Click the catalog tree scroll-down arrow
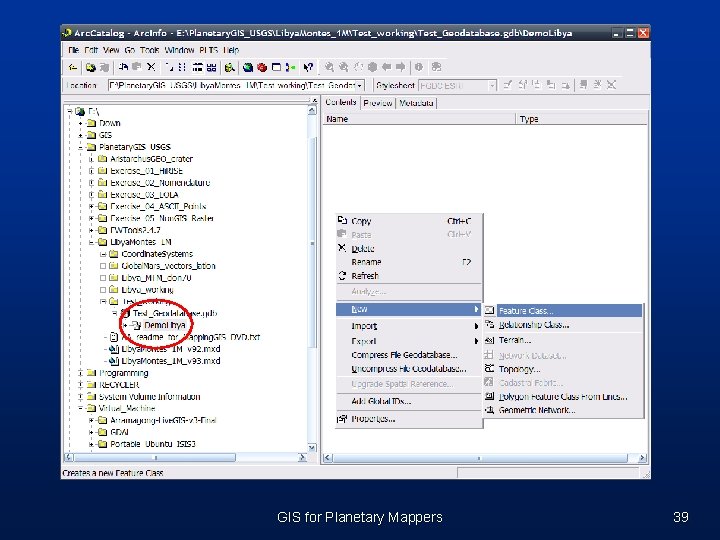Screen dimensions: 720x540 coord(312,448)
